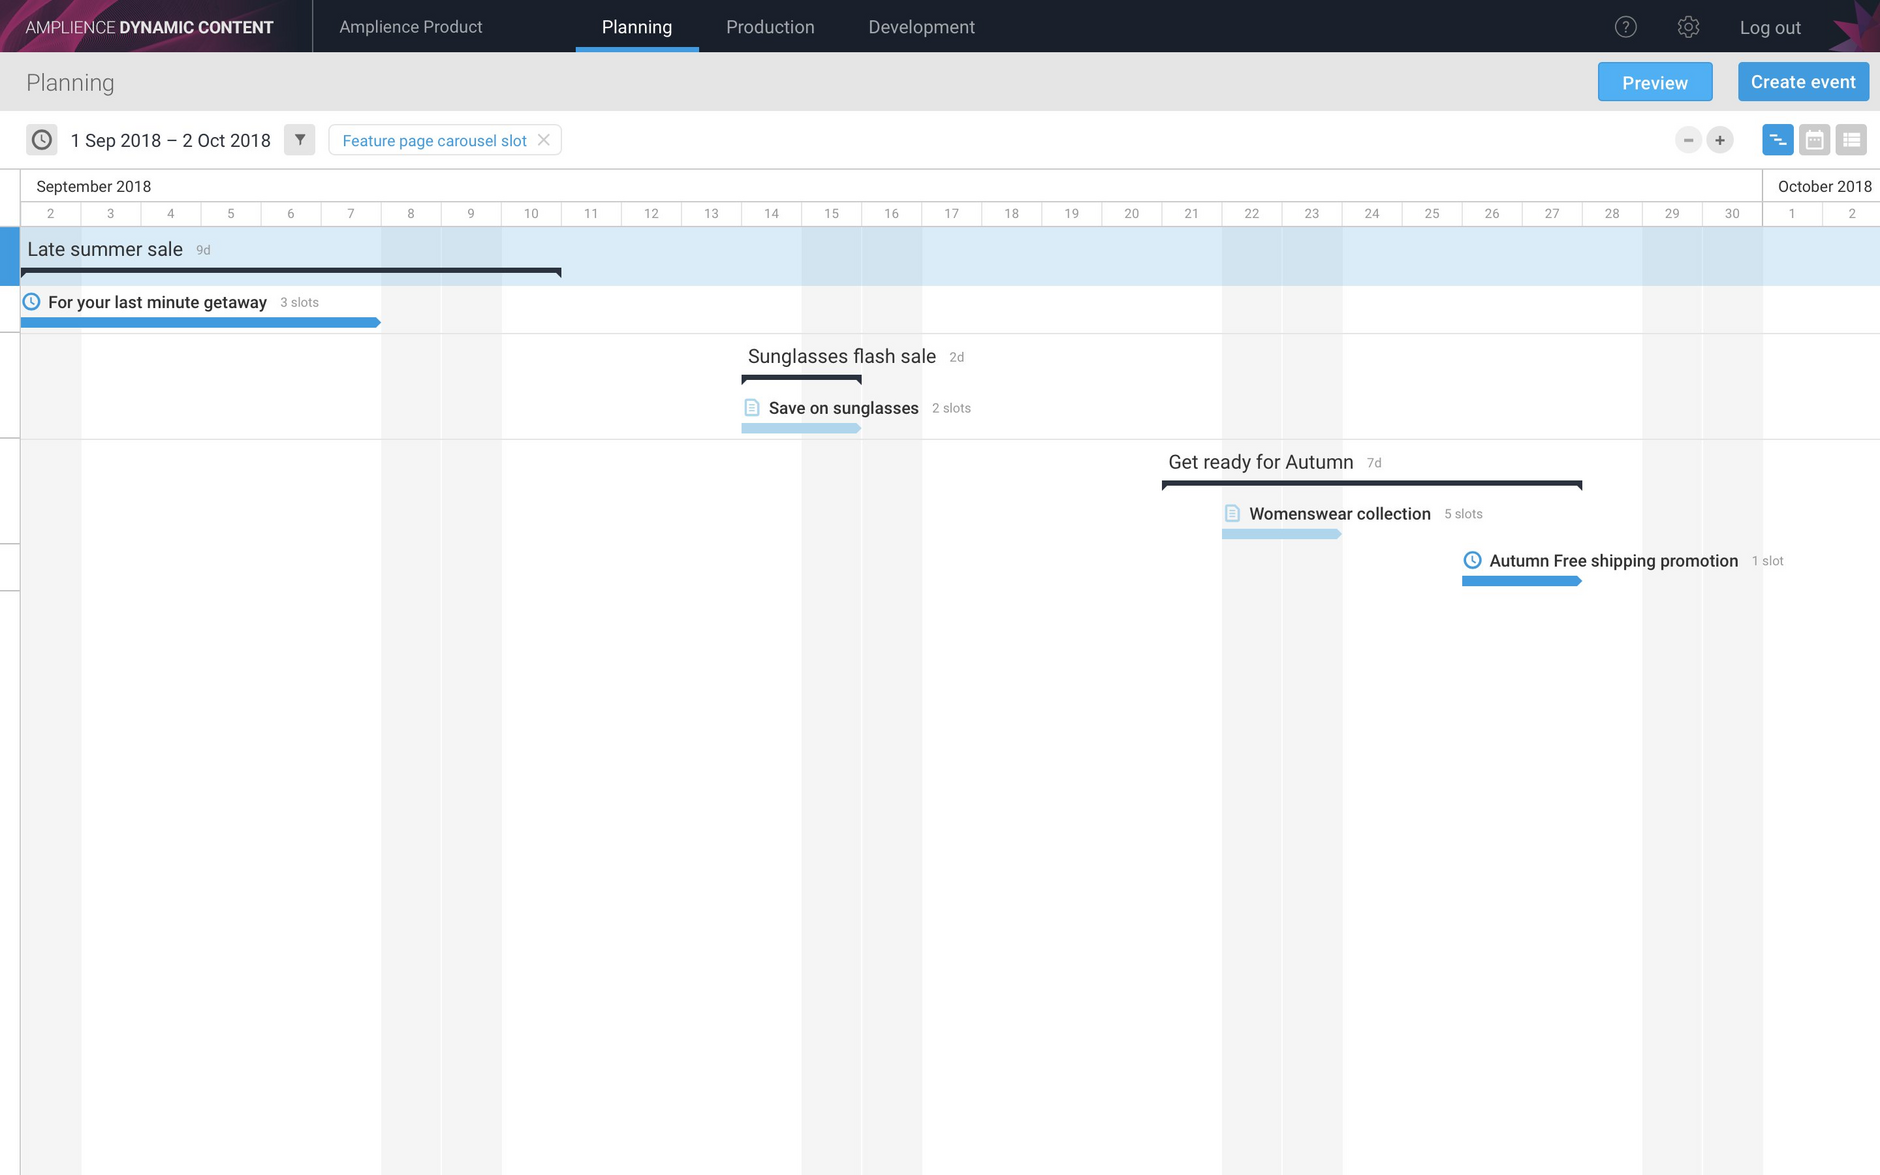Switch to list view
The width and height of the screenshot is (1880, 1175).
coord(1852,139)
